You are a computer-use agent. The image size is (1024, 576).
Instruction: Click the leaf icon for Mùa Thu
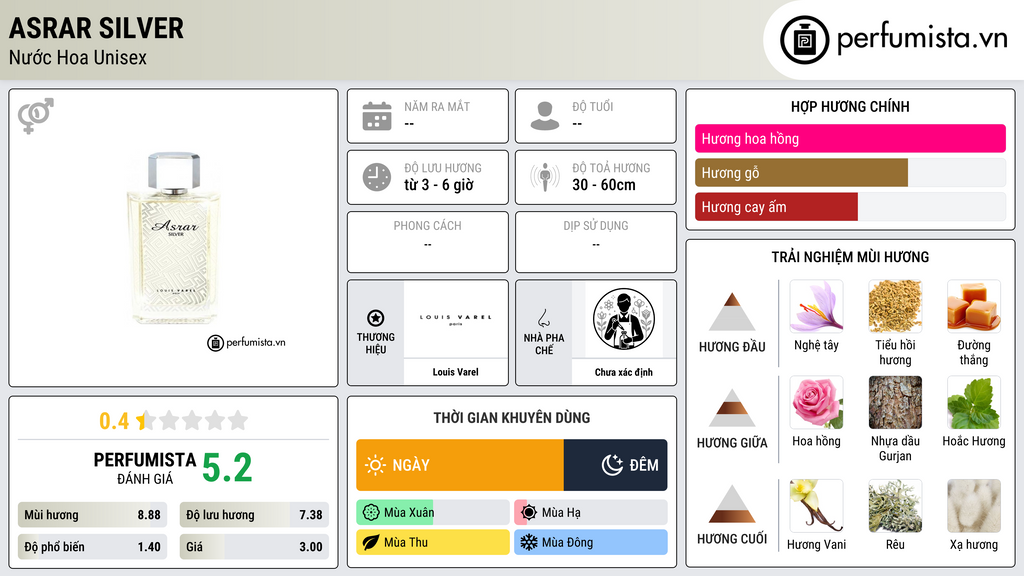click(371, 542)
